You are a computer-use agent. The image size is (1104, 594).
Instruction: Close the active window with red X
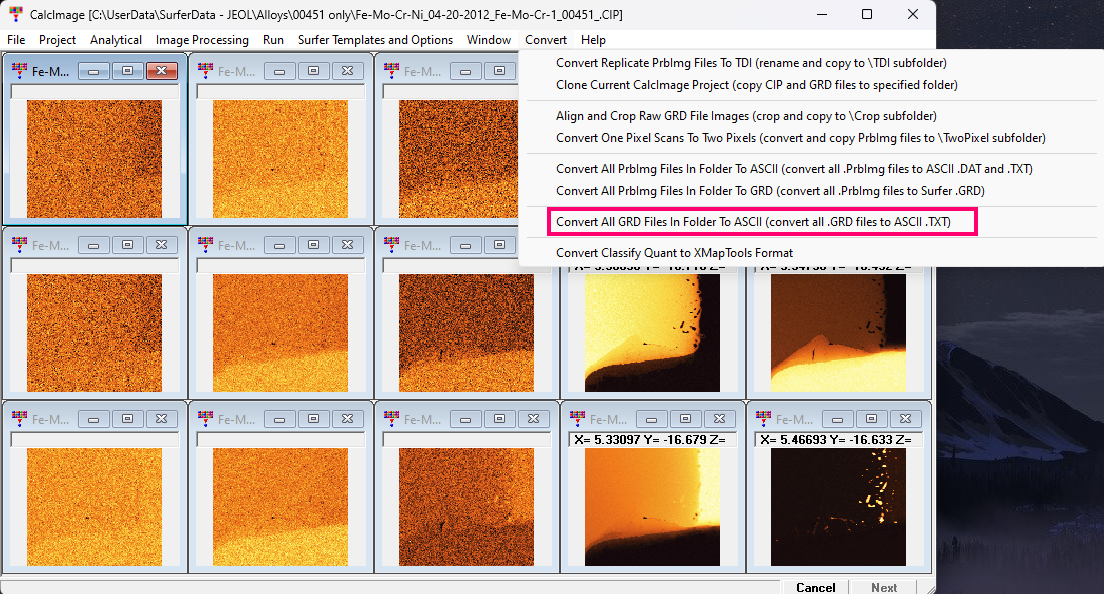161,71
